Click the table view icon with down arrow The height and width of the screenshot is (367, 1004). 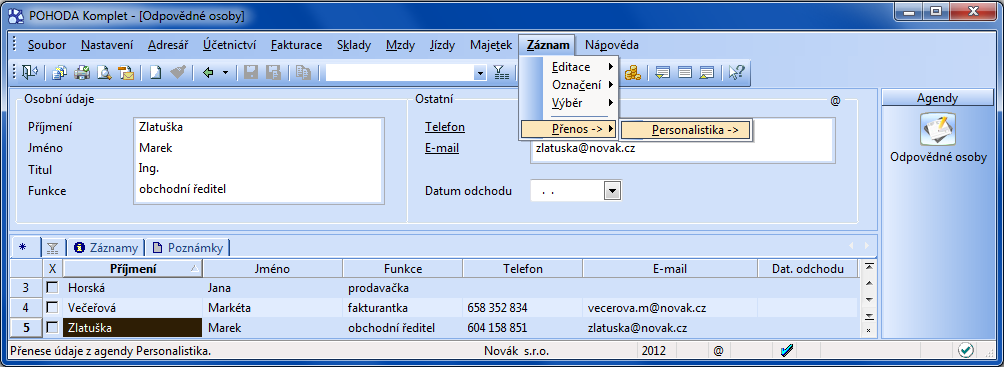[663, 72]
